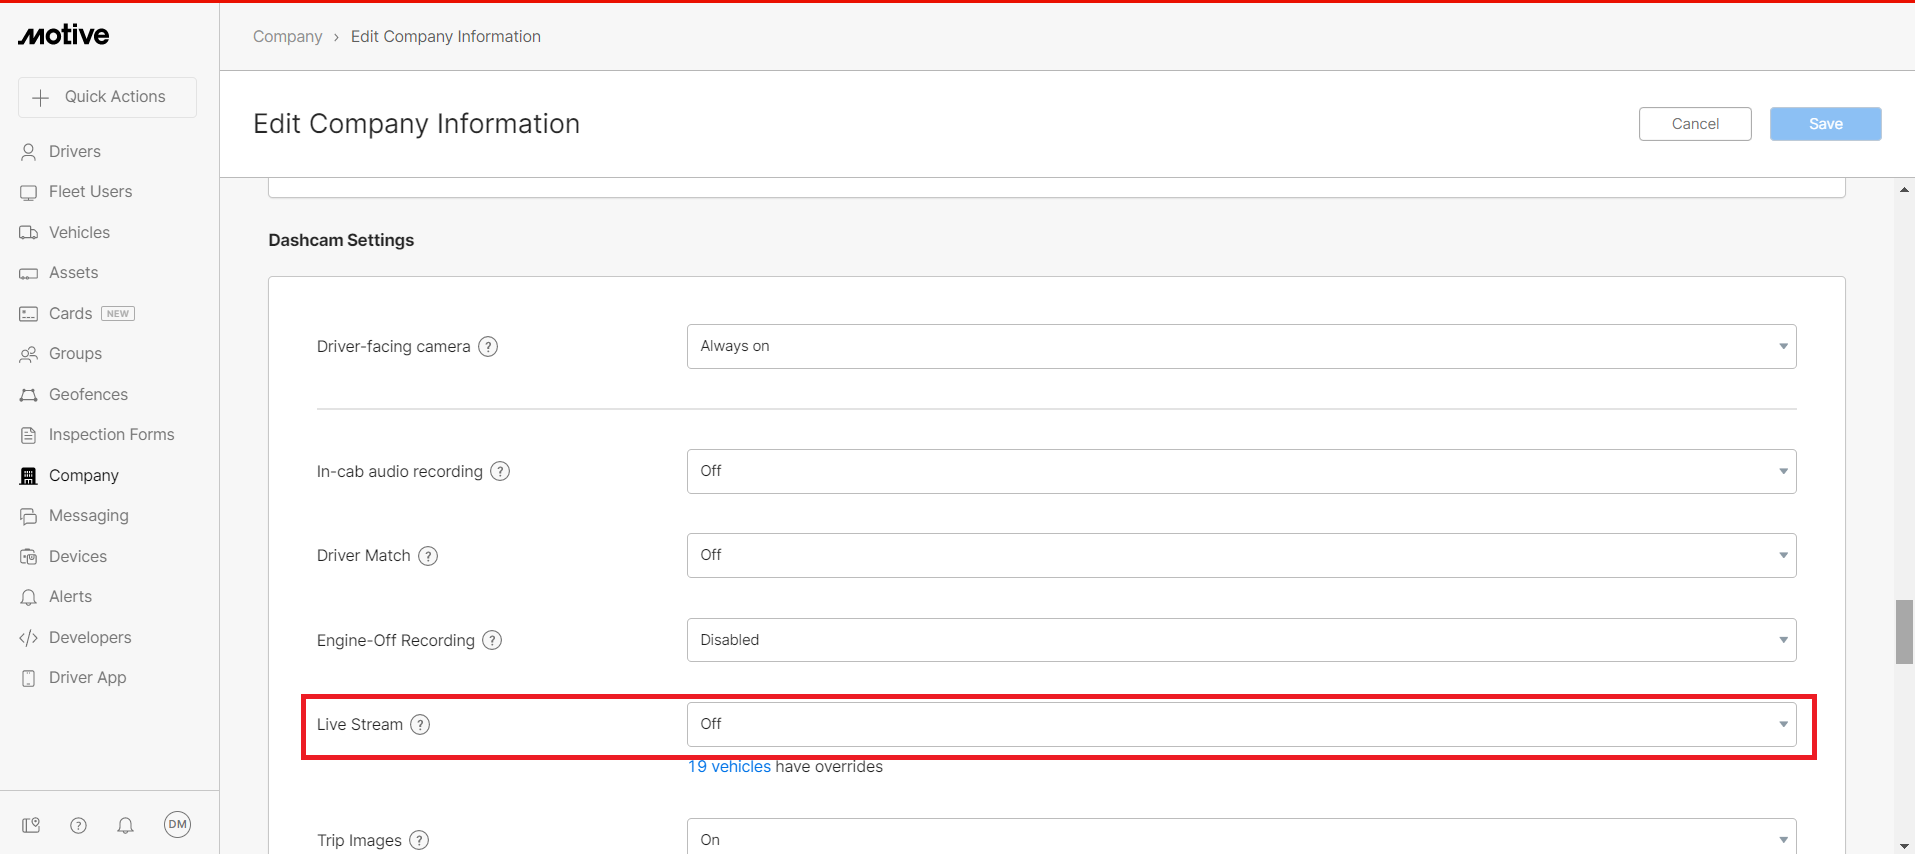Show help for Driver Match
The image size is (1915, 854).
tap(428, 556)
